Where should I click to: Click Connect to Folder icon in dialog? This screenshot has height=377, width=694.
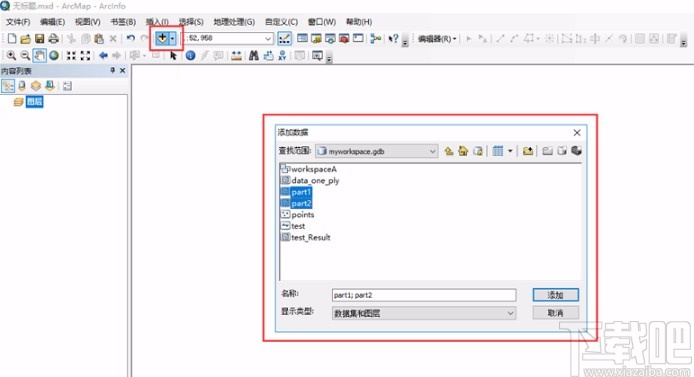tap(528, 151)
